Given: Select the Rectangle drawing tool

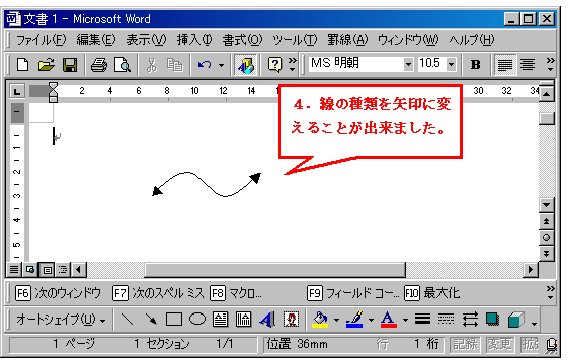Looking at the screenshot, I should 174,319.
